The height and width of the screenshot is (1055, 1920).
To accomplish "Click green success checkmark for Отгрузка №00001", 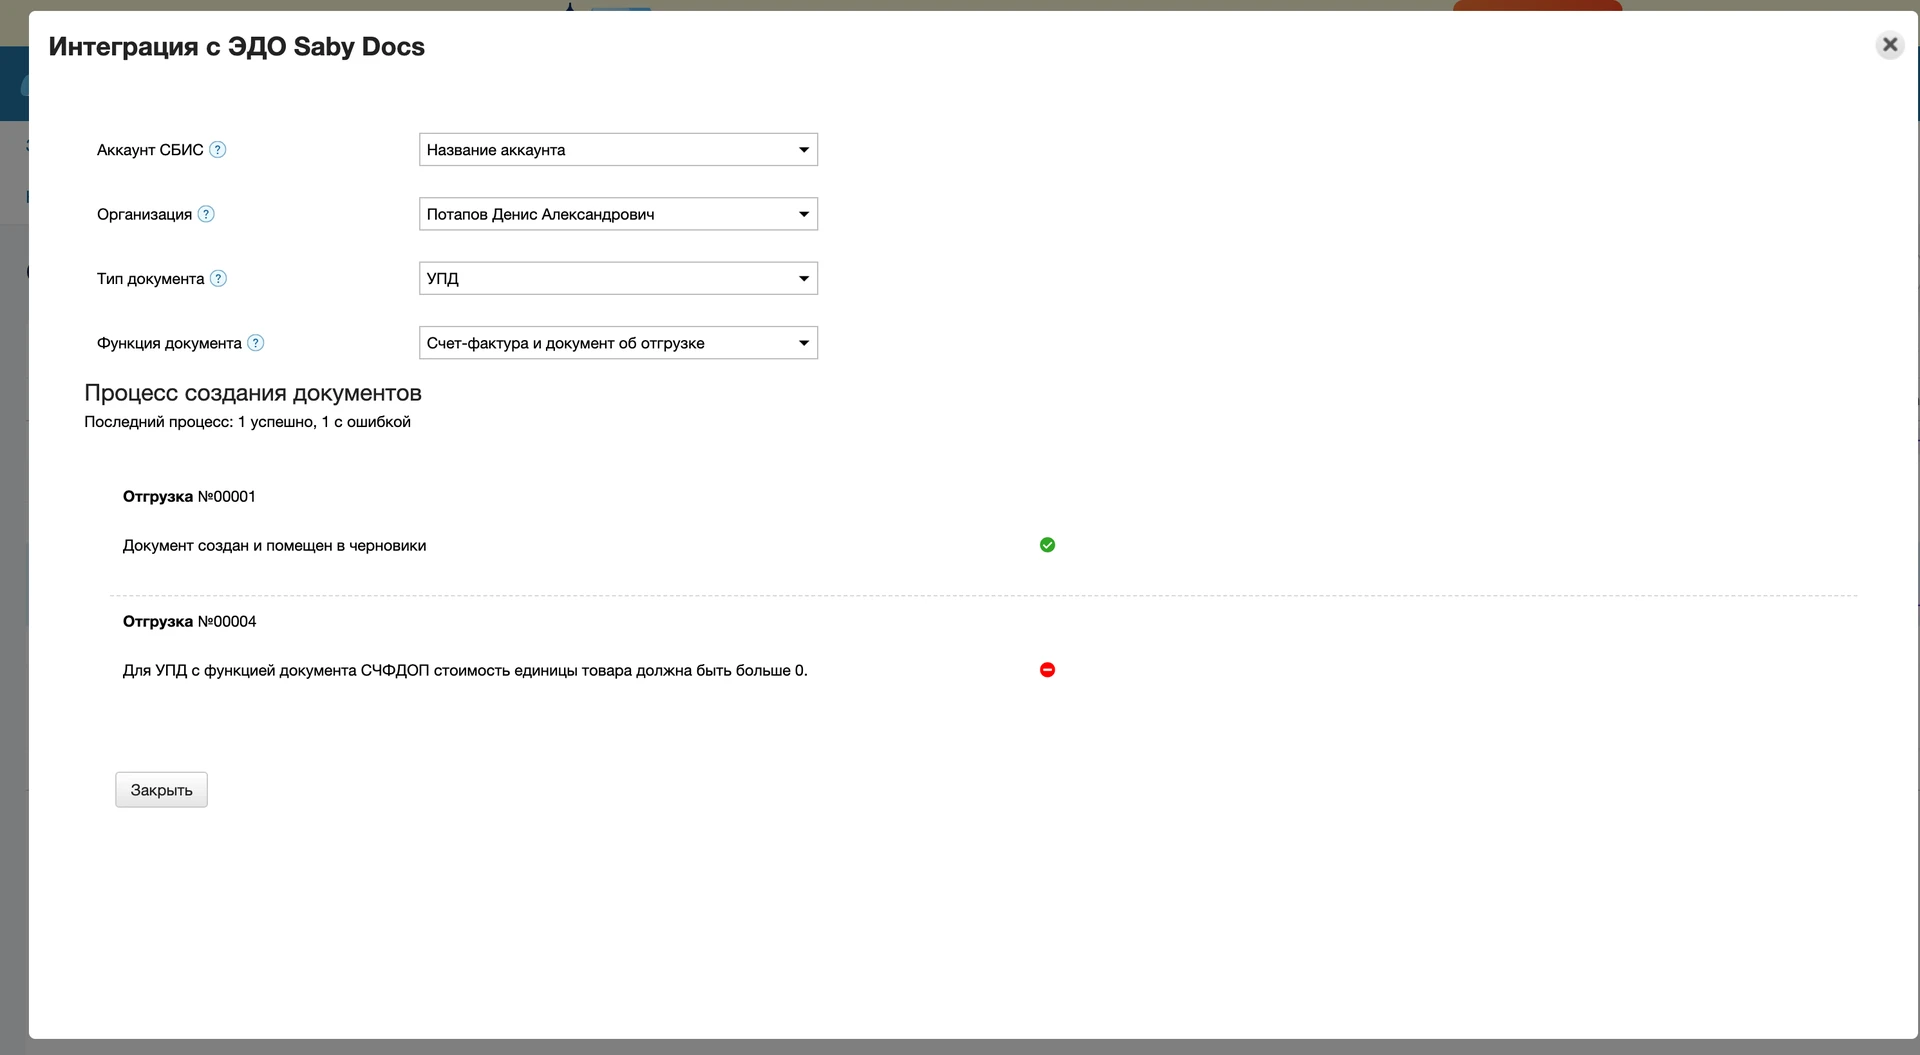I will coord(1047,545).
